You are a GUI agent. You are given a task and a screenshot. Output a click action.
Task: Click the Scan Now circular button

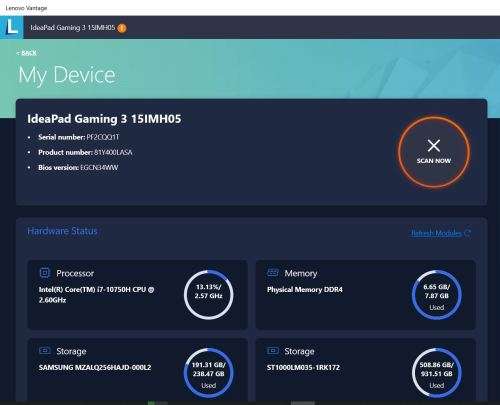pyautogui.click(x=434, y=152)
